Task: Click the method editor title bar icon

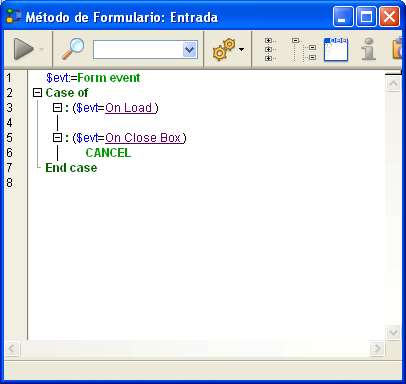Action: (14, 16)
